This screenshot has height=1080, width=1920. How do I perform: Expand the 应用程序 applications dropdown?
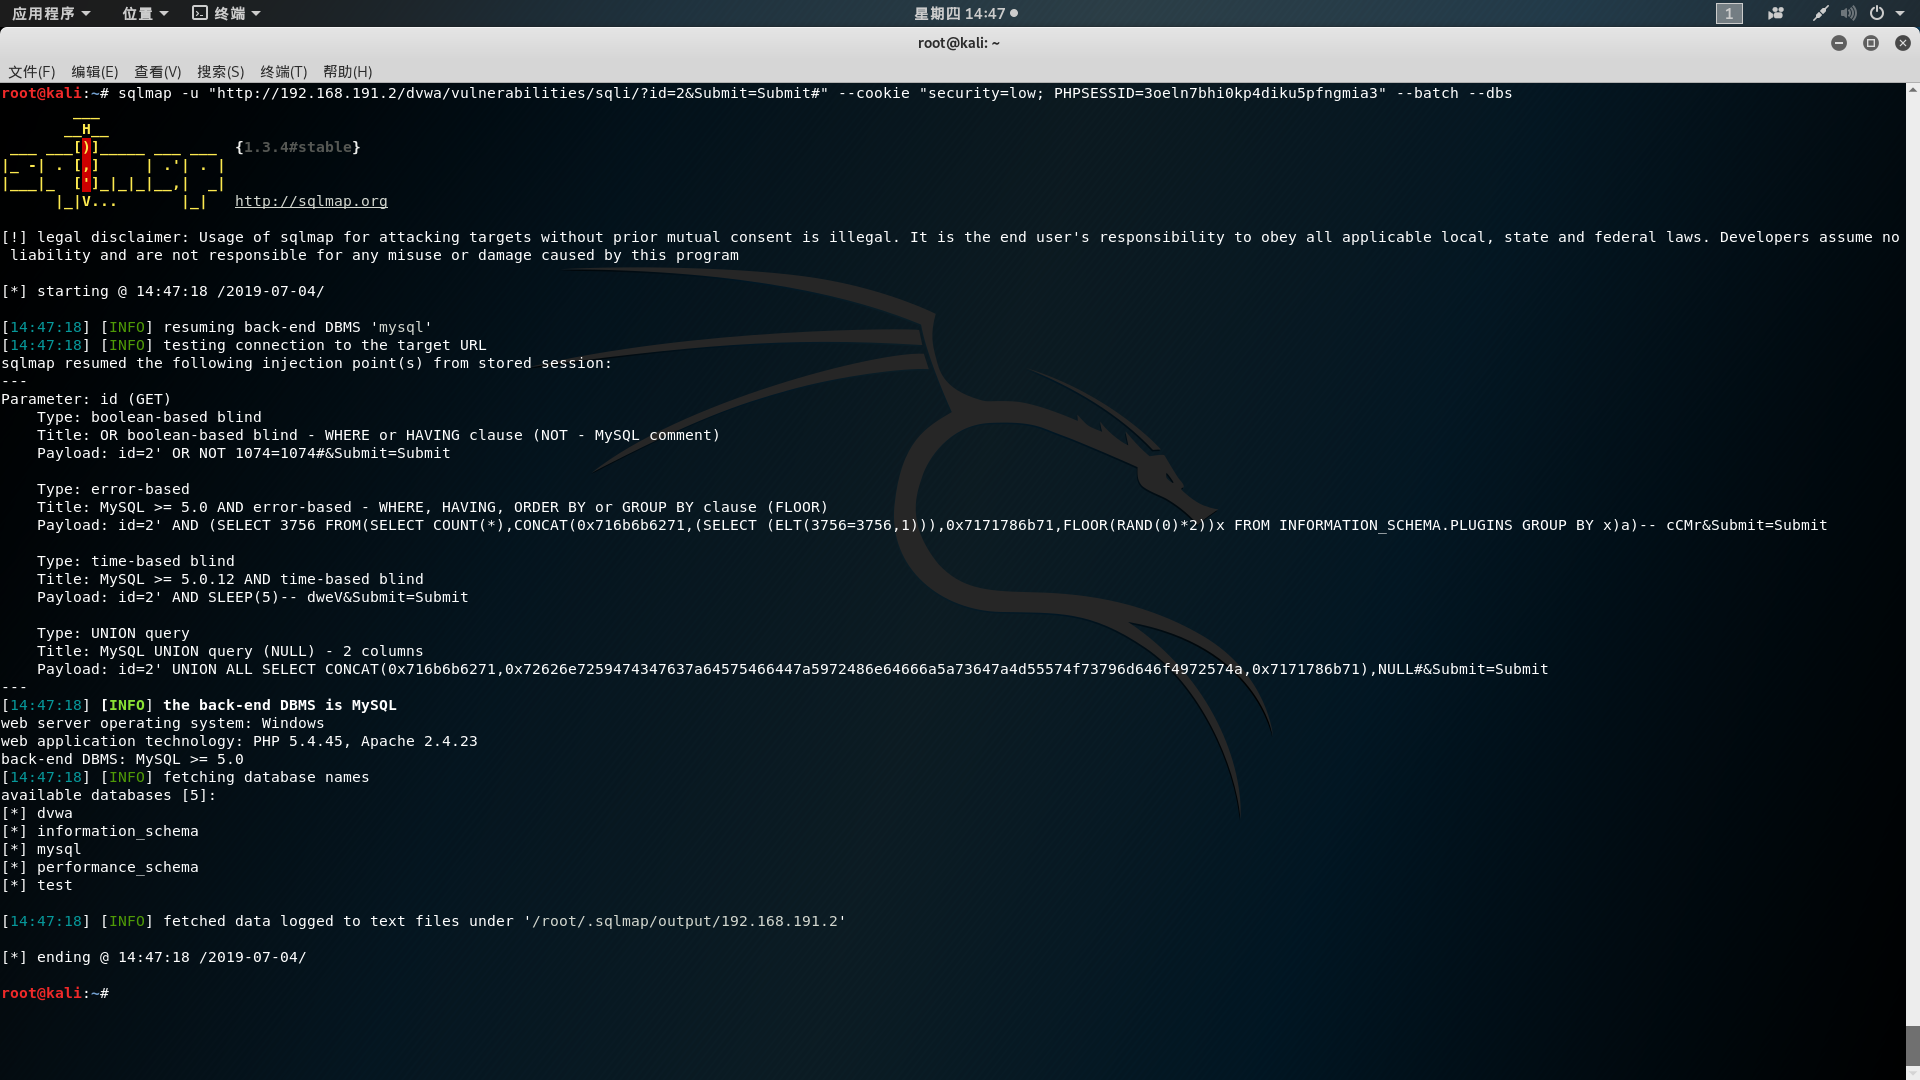tap(51, 13)
